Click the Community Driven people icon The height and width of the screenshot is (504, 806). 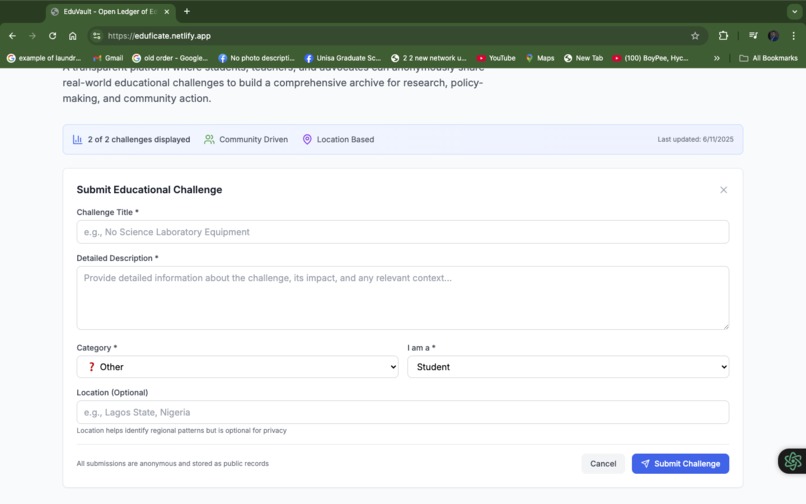pos(209,139)
